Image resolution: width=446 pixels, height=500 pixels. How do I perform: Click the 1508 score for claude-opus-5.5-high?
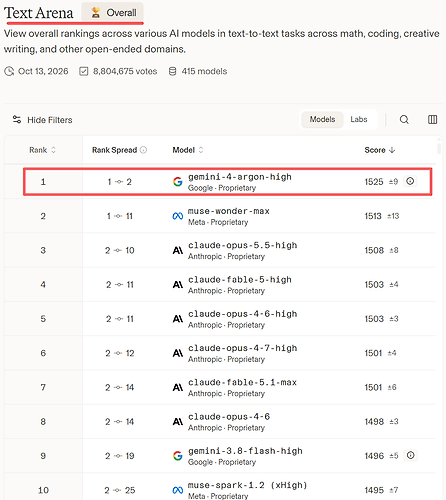click(x=374, y=250)
